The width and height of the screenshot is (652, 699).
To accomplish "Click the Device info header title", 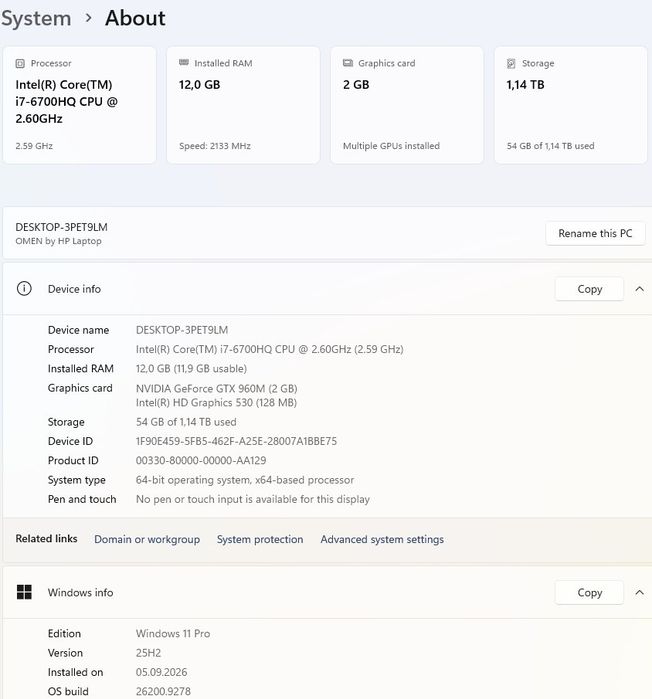I will 74,289.
